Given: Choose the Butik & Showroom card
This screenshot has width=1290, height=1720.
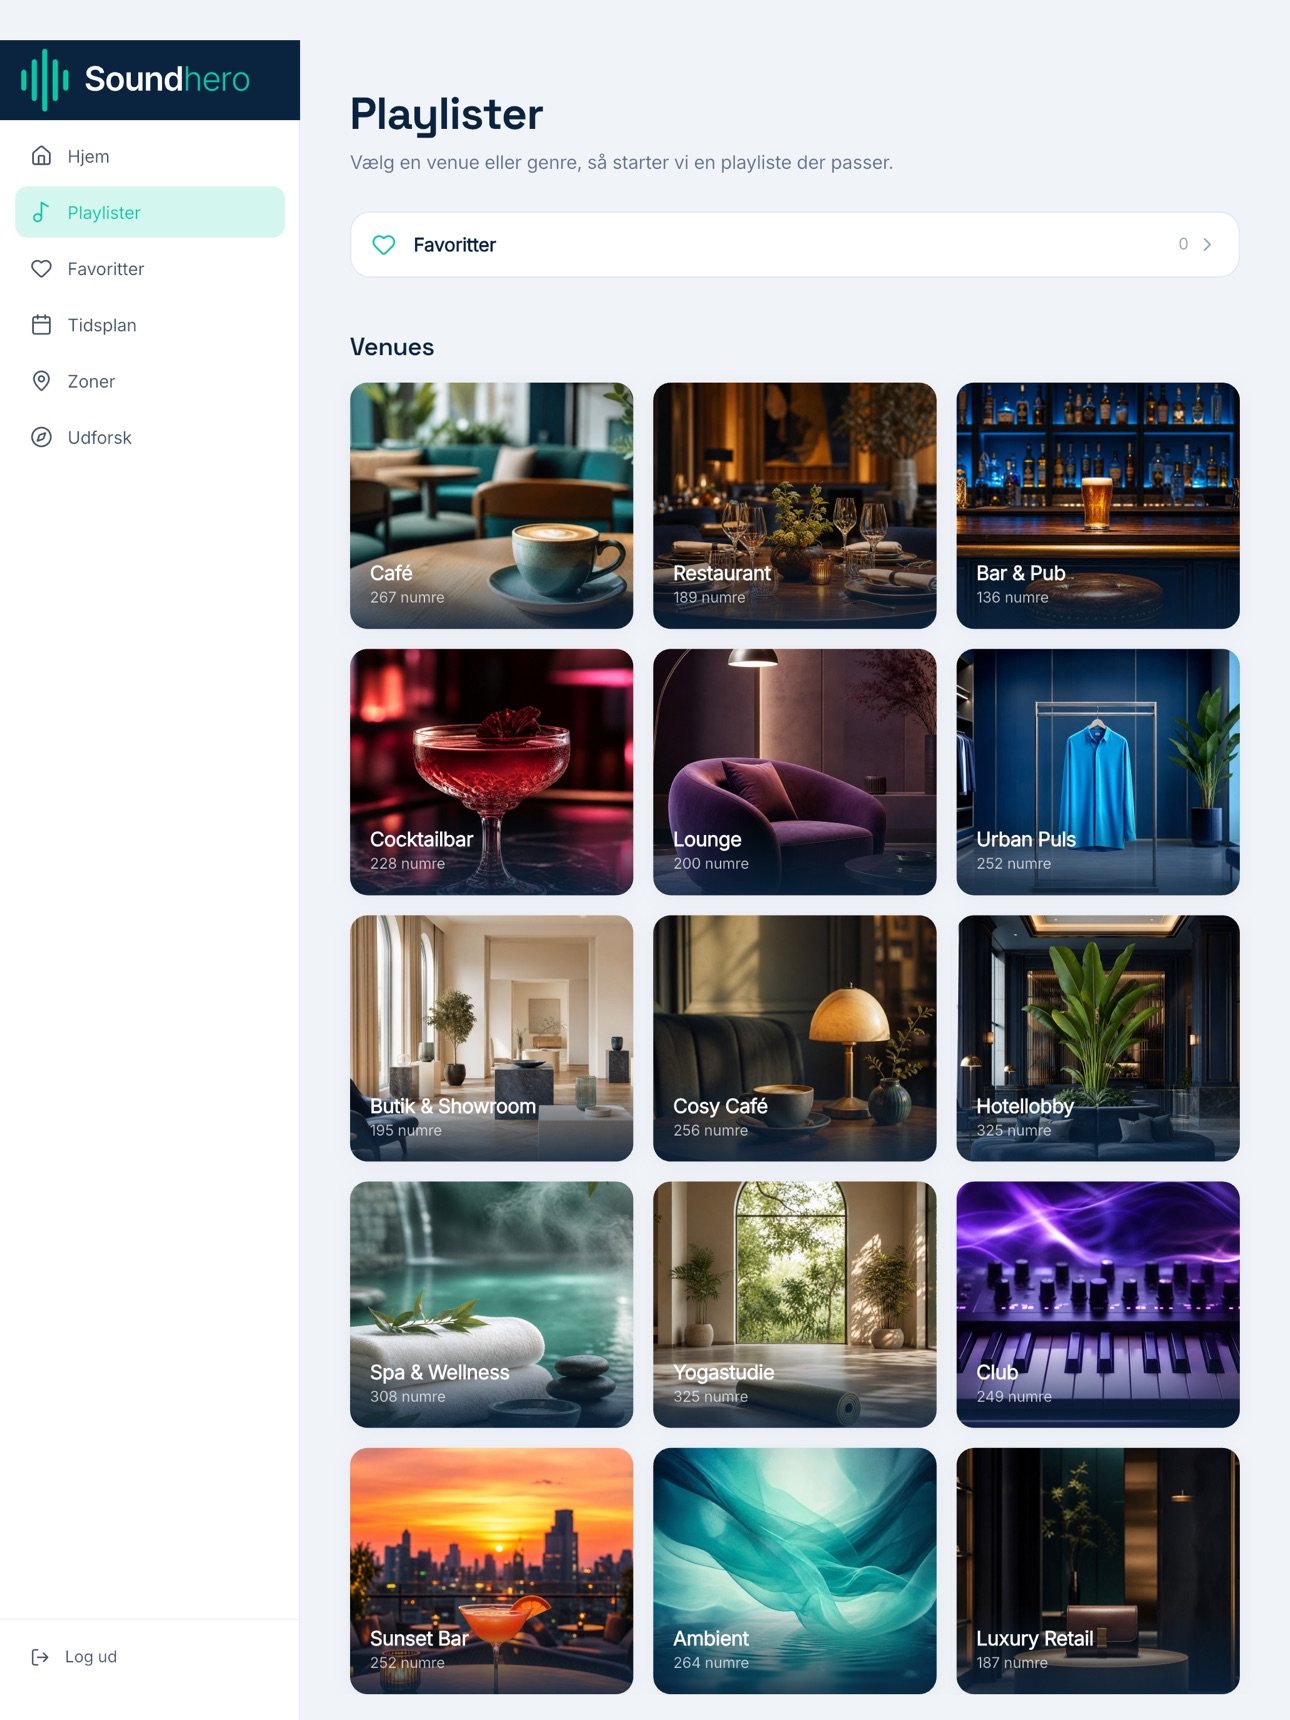Looking at the screenshot, I should [491, 1038].
